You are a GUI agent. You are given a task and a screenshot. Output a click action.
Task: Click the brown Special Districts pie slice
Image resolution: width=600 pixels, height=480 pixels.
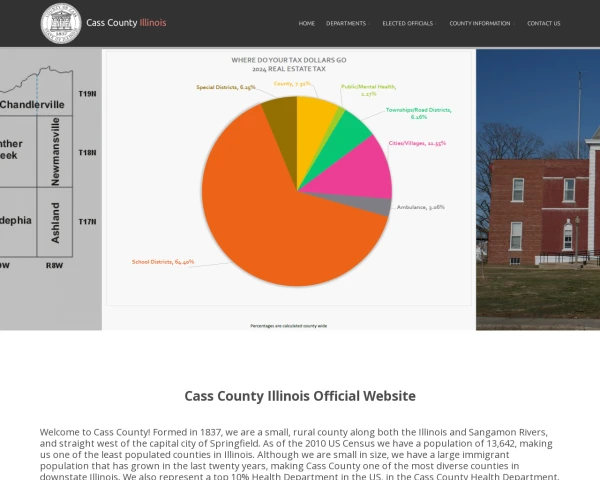pos(285,130)
